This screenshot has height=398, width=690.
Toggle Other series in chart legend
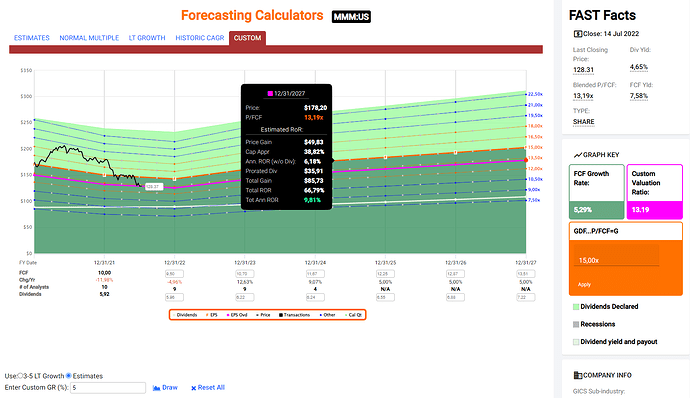[x=327, y=315]
